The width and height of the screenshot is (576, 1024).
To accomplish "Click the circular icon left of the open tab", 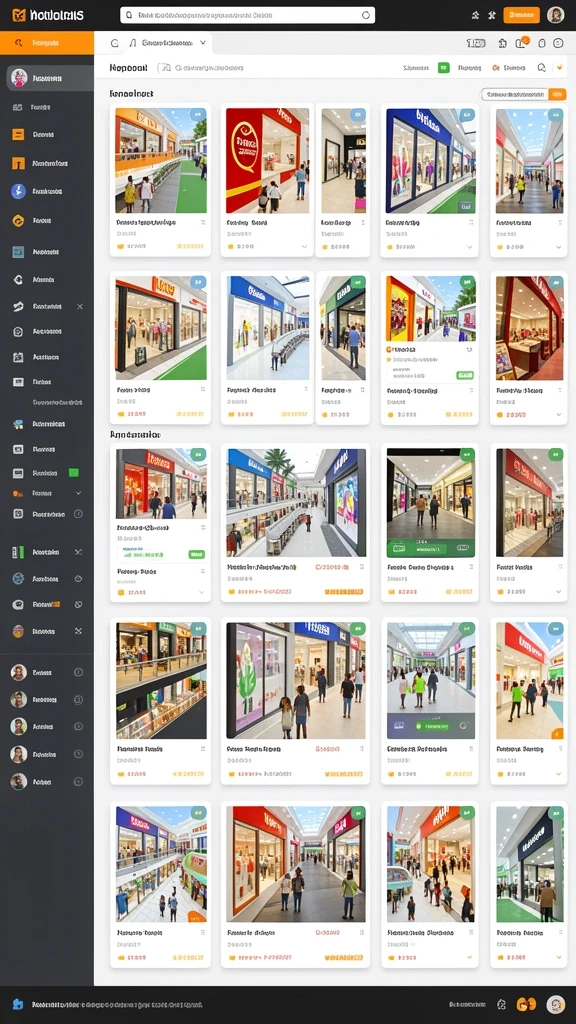I will pyautogui.click(x=115, y=43).
